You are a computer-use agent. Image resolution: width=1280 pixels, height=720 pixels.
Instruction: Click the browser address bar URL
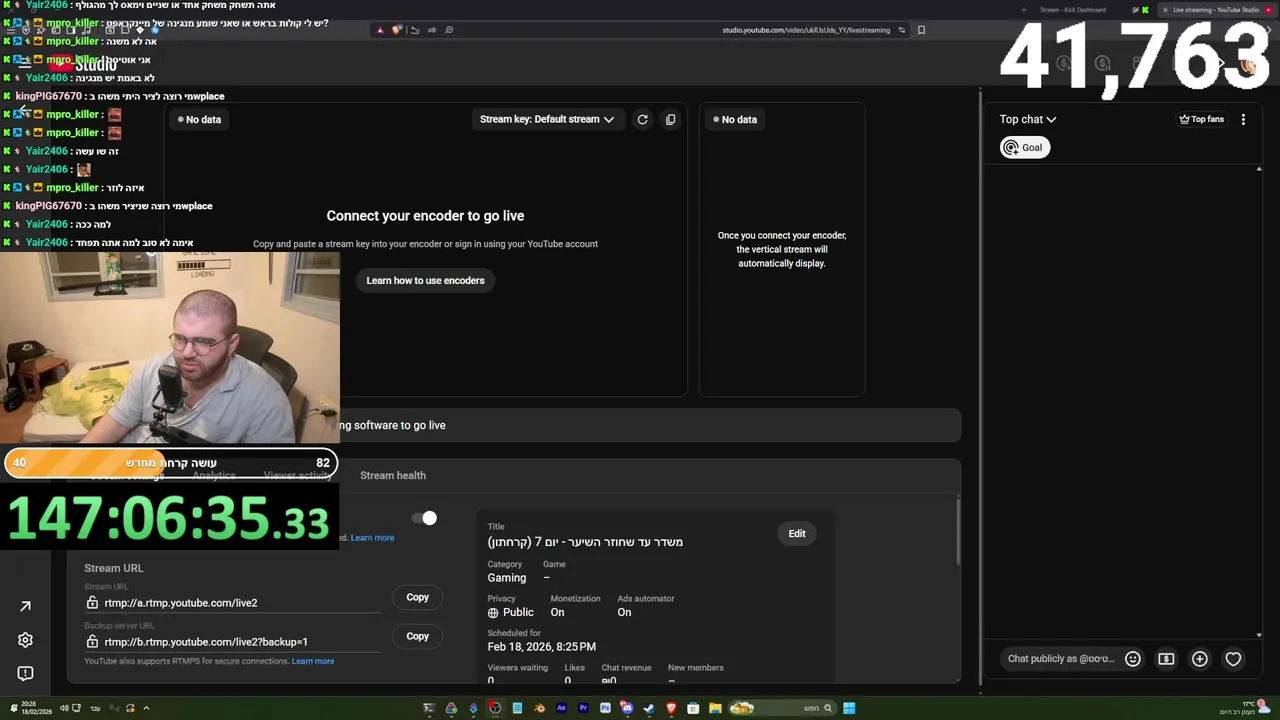click(x=806, y=30)
